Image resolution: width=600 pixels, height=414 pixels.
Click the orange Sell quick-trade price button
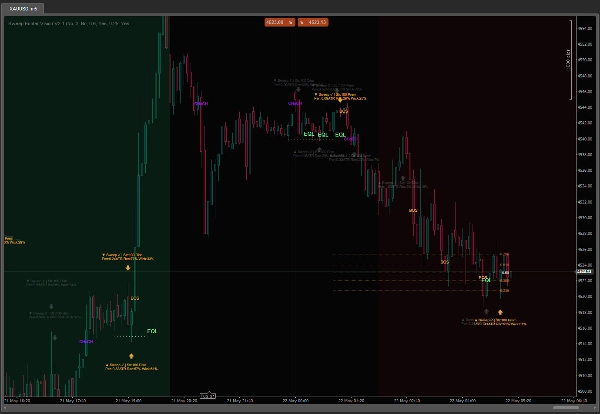[279, 22]
